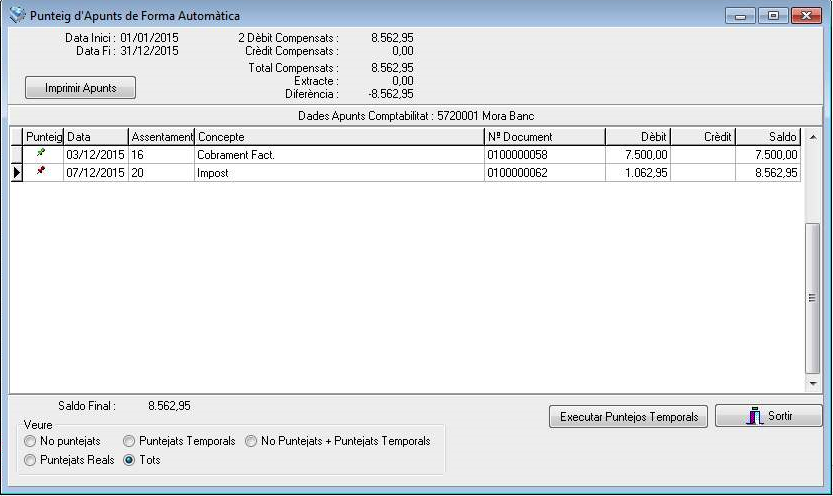This screenshot has height=496, width=833.
Task: Click the Sortir exit button
Action: tap(769, 416)
